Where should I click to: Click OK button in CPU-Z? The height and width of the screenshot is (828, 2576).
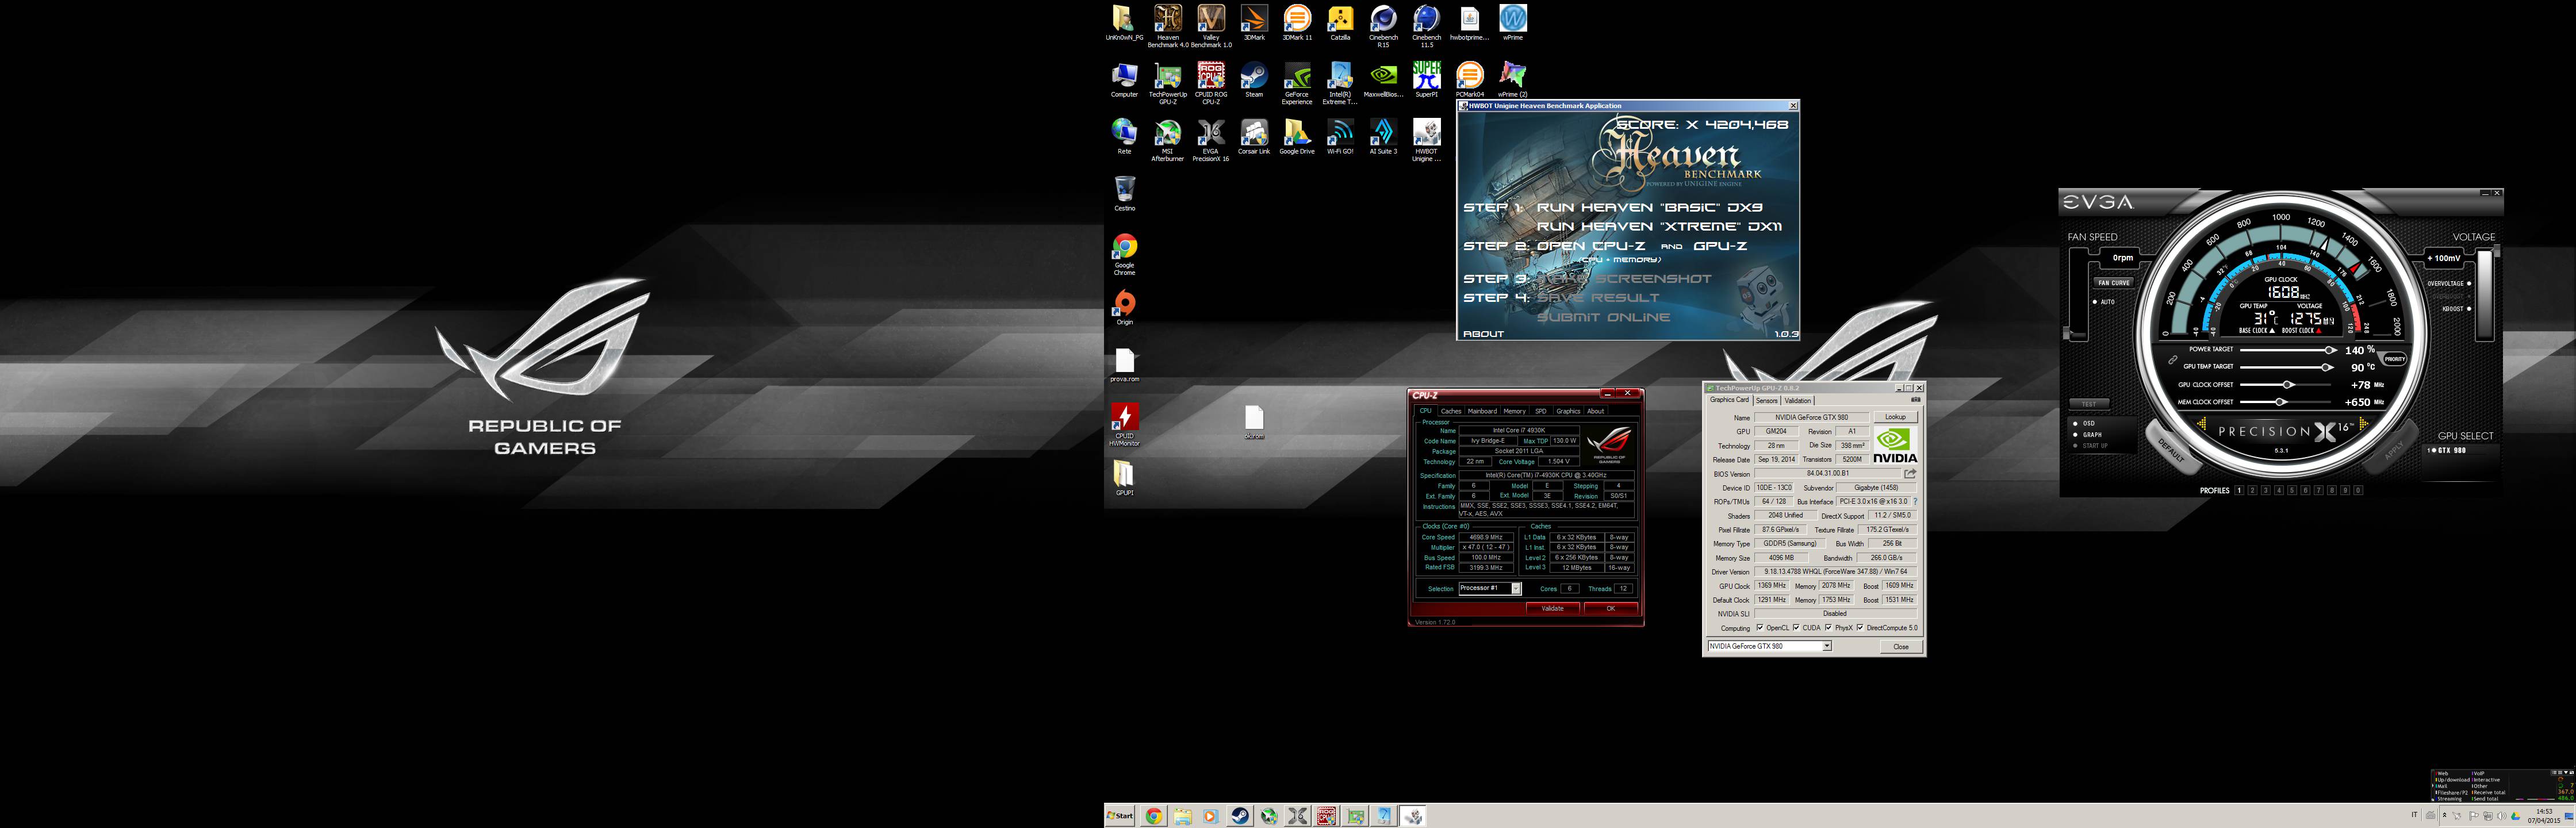(1611, 608)
